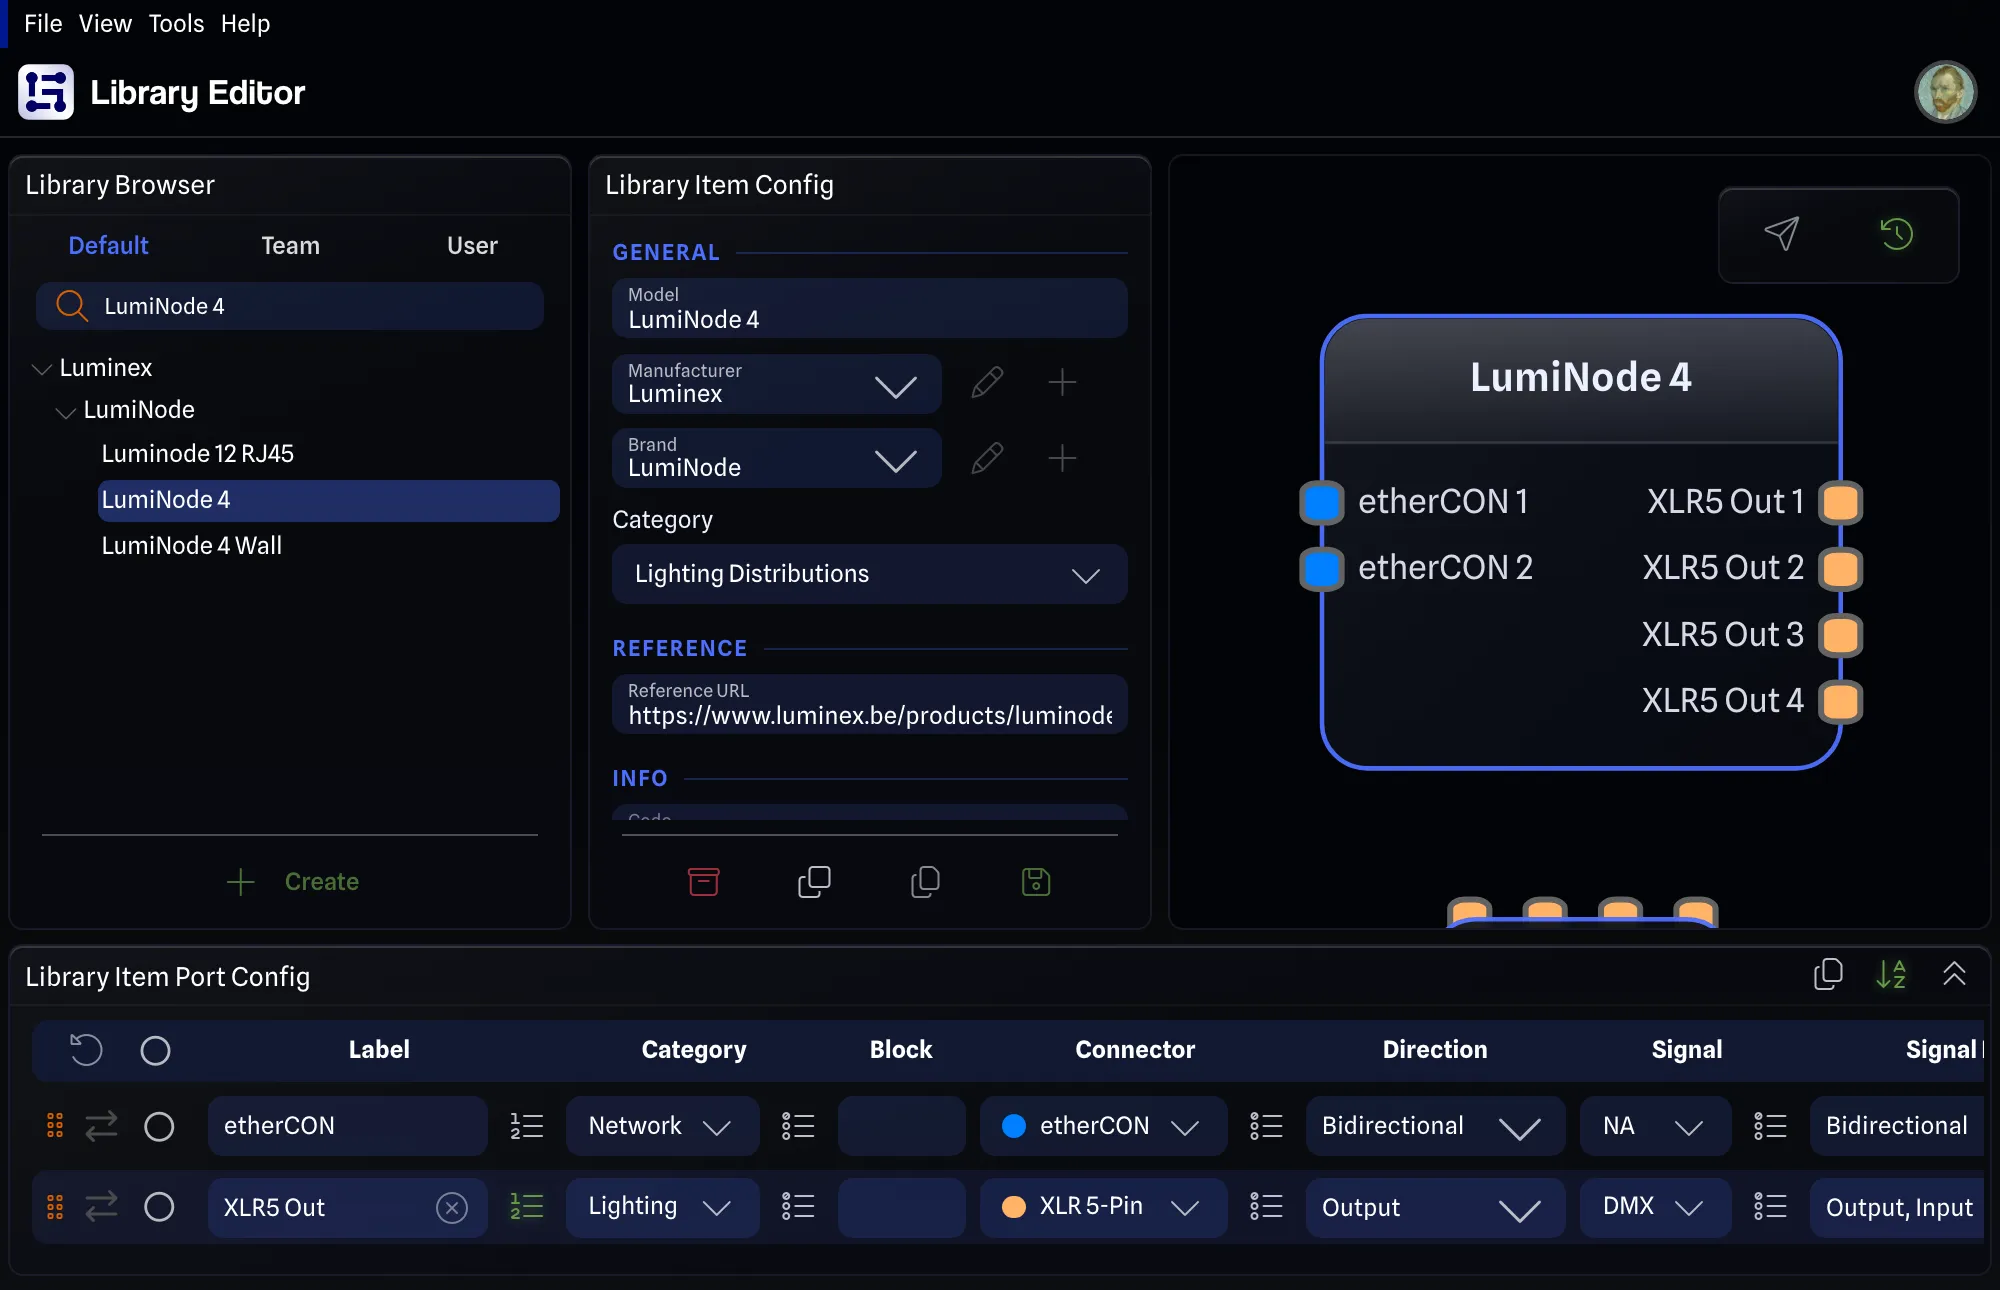Click the Create button
Image resolution: width=2000 pixels, height=1290 pixels.
(x=292, y=882)
